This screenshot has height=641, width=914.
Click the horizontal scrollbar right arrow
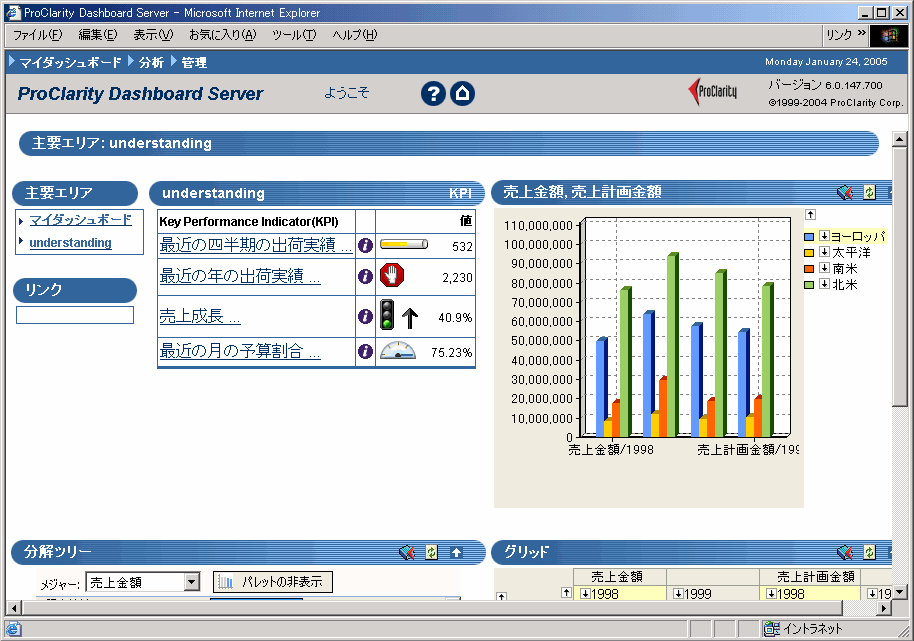pyautogui.click(x=884, y=608)
